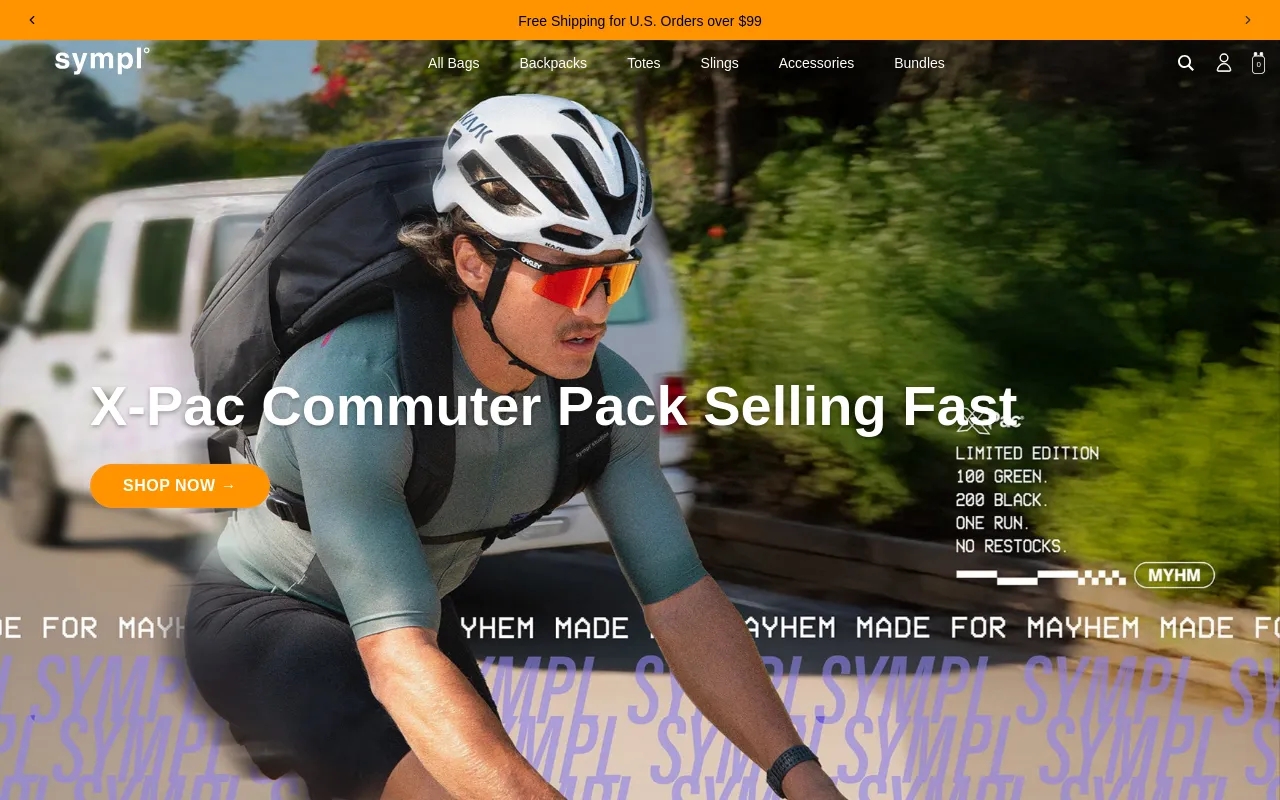Open the All Bags menu
1280x800 pixels.
coord(453,63)
